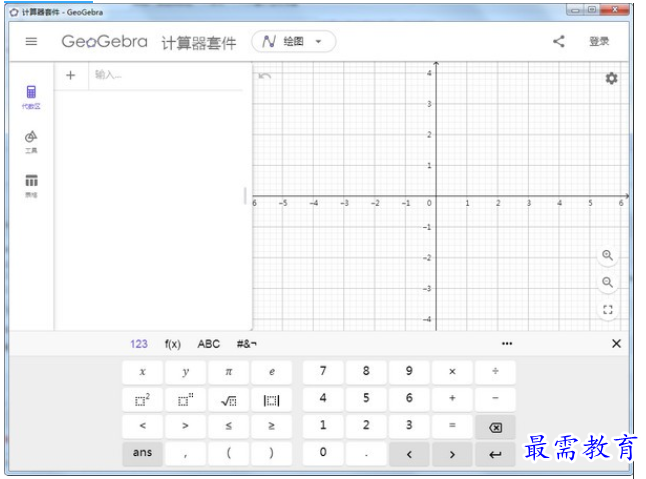Viewport: 646px width, 479px height.
Task: Tap the plus key on keyboard
Action: (x=452, y=399)
